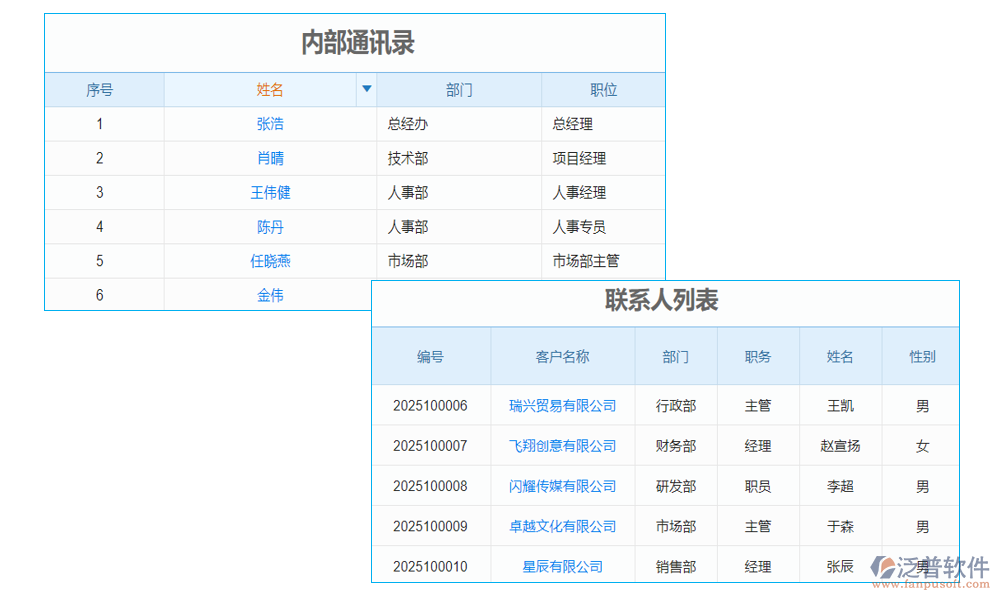The width and height of the screenshot is (1000, 600).
Task: Open employee profile of 张浩
Action: [x=270, y=123]
